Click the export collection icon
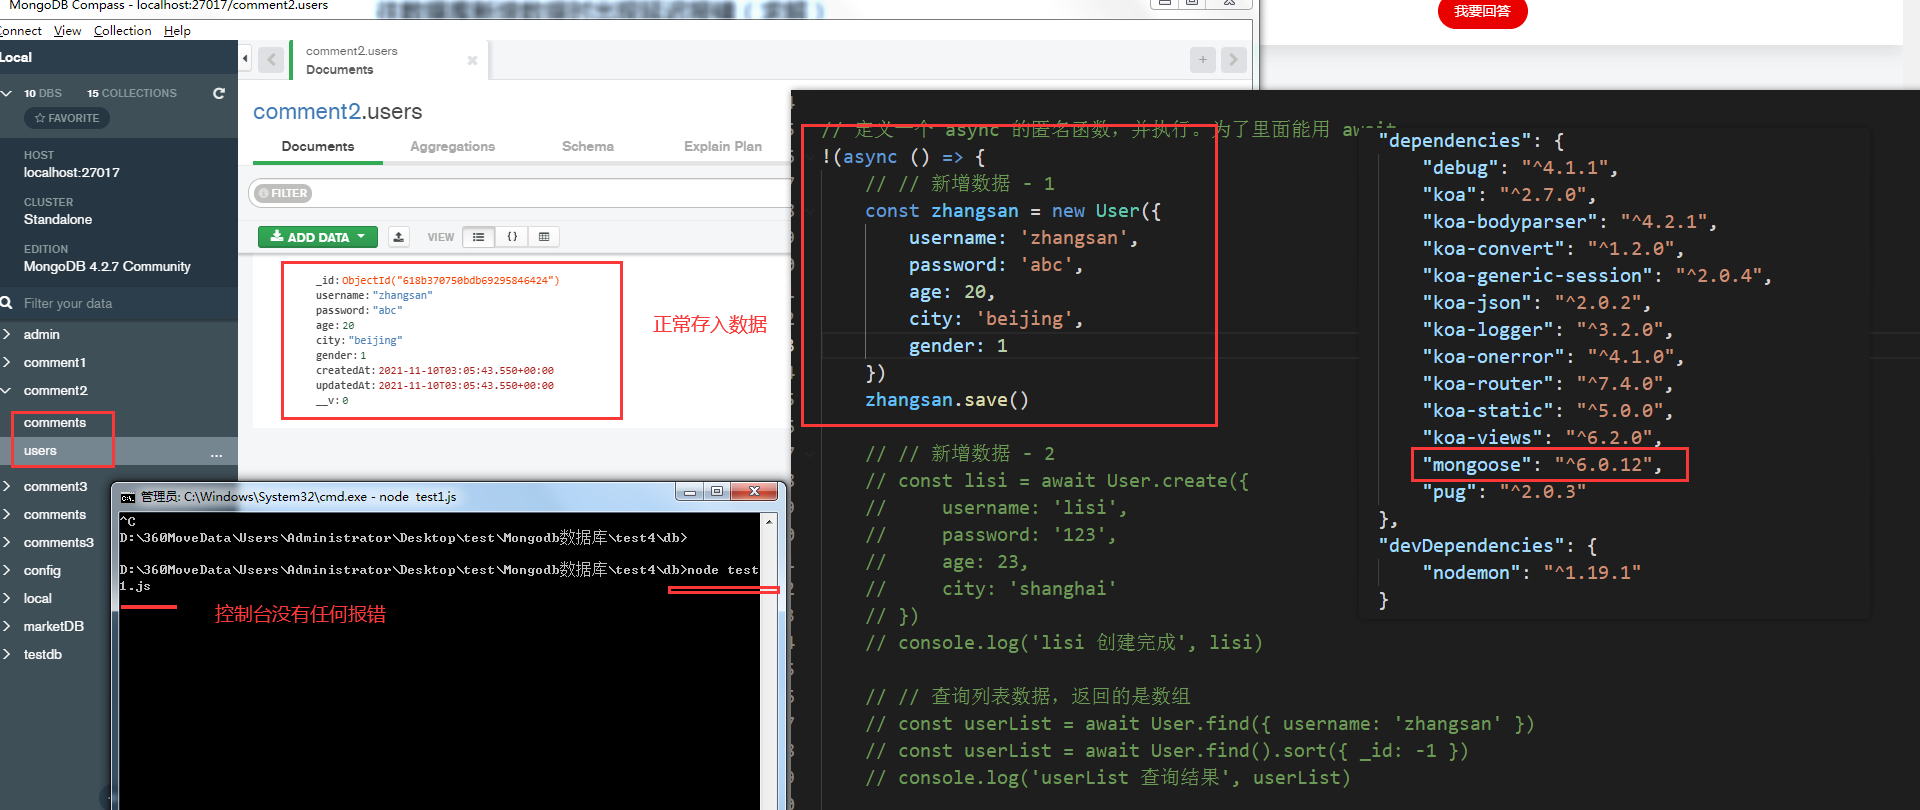 tap(399, 237)
